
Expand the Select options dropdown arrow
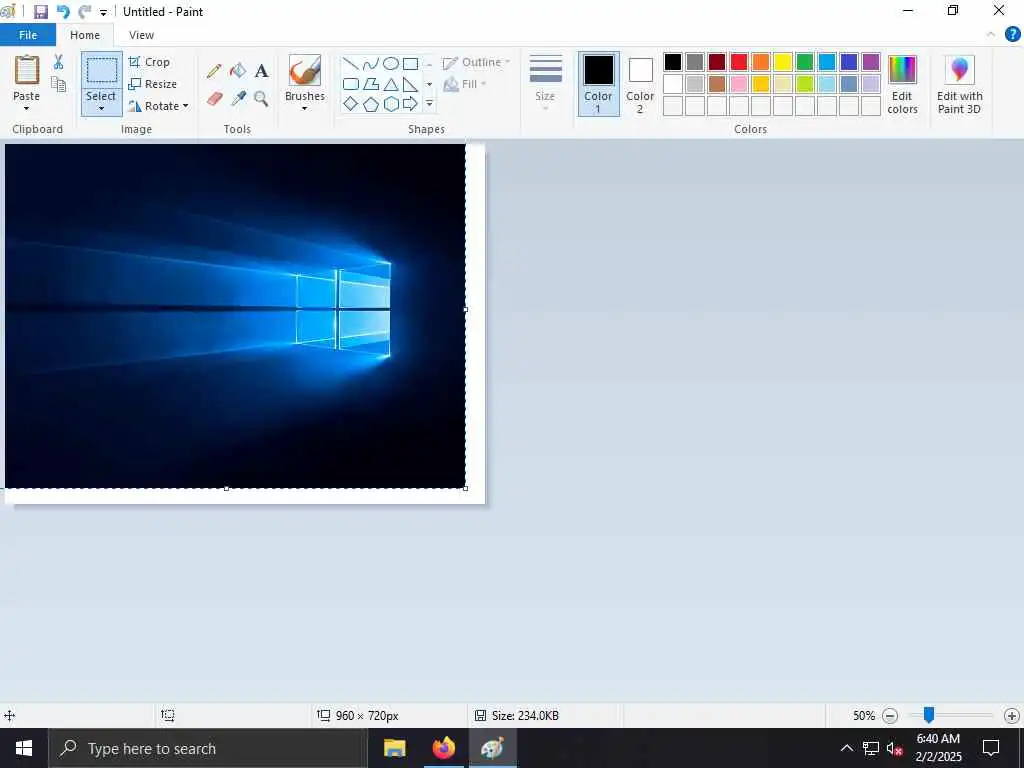pyautogui.click(x=101, y=108)
